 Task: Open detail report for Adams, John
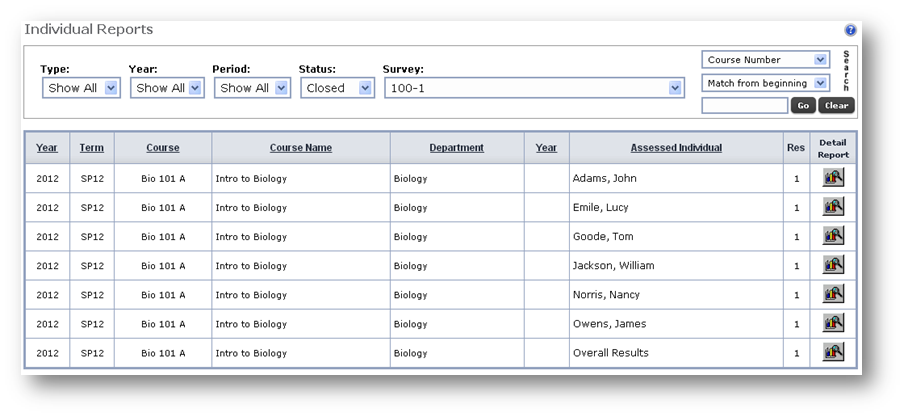click(833, 178)
